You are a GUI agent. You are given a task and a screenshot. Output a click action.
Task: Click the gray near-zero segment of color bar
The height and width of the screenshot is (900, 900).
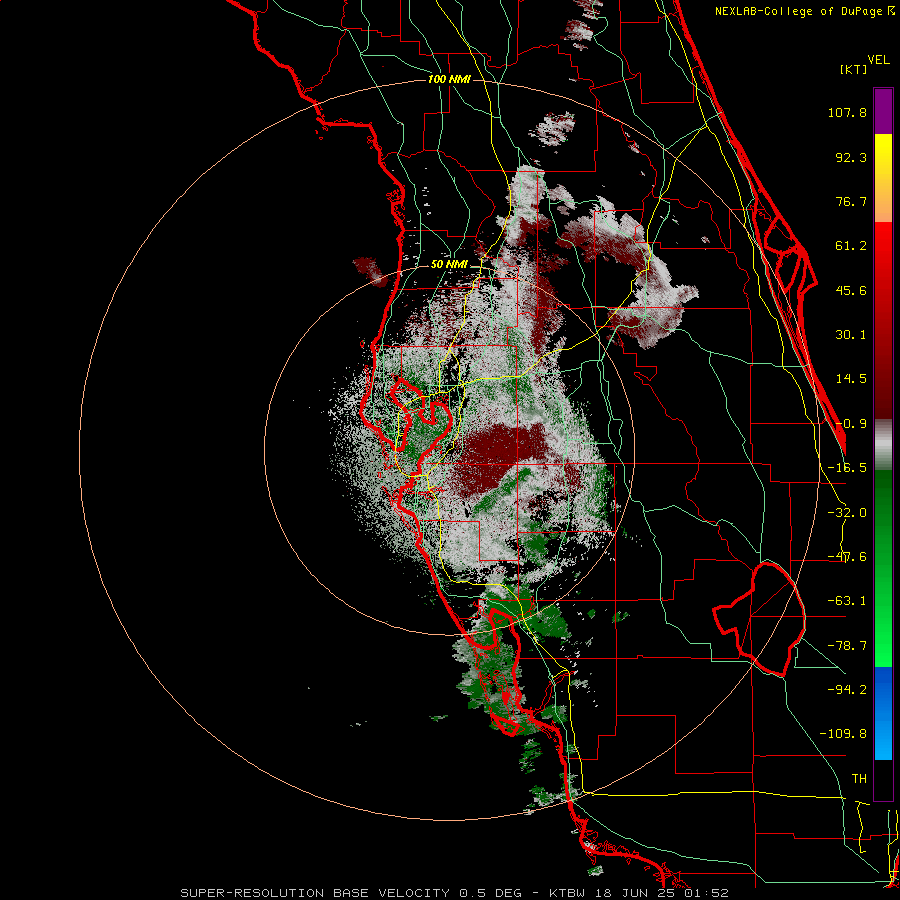click(883, 445)
